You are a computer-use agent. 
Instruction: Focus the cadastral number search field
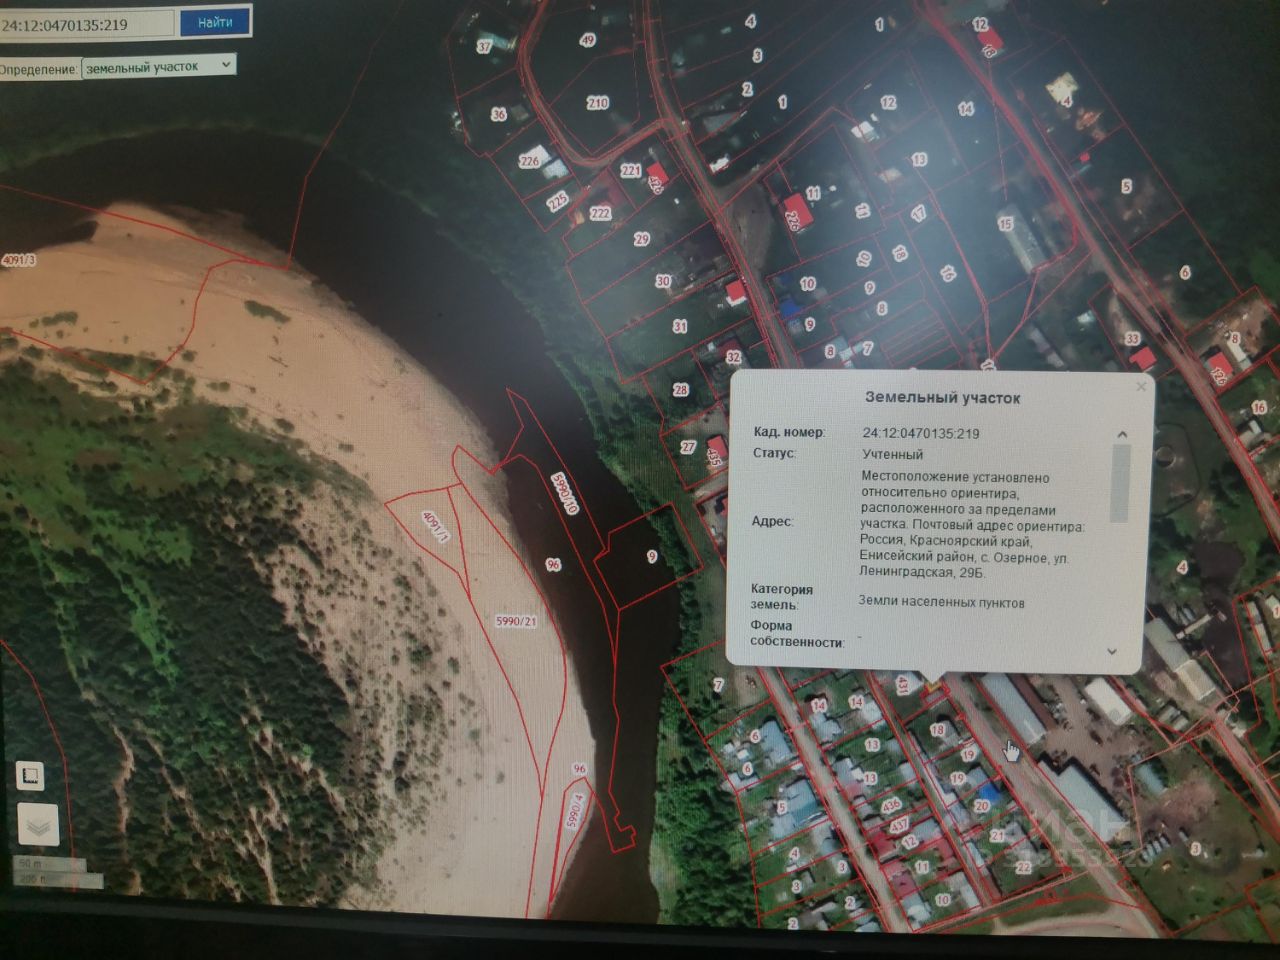(x=87, y=25)
